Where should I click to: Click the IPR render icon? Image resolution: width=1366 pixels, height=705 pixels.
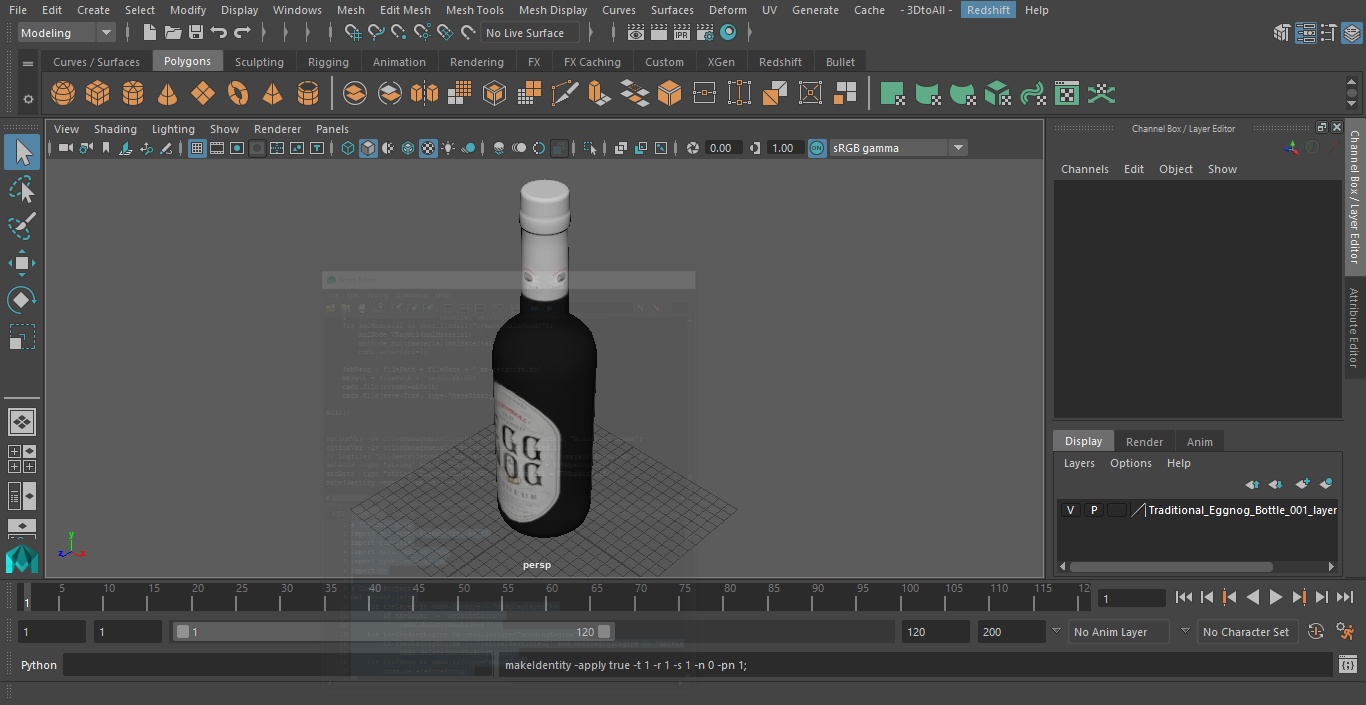pyautogui.click(x=682, y=33)
